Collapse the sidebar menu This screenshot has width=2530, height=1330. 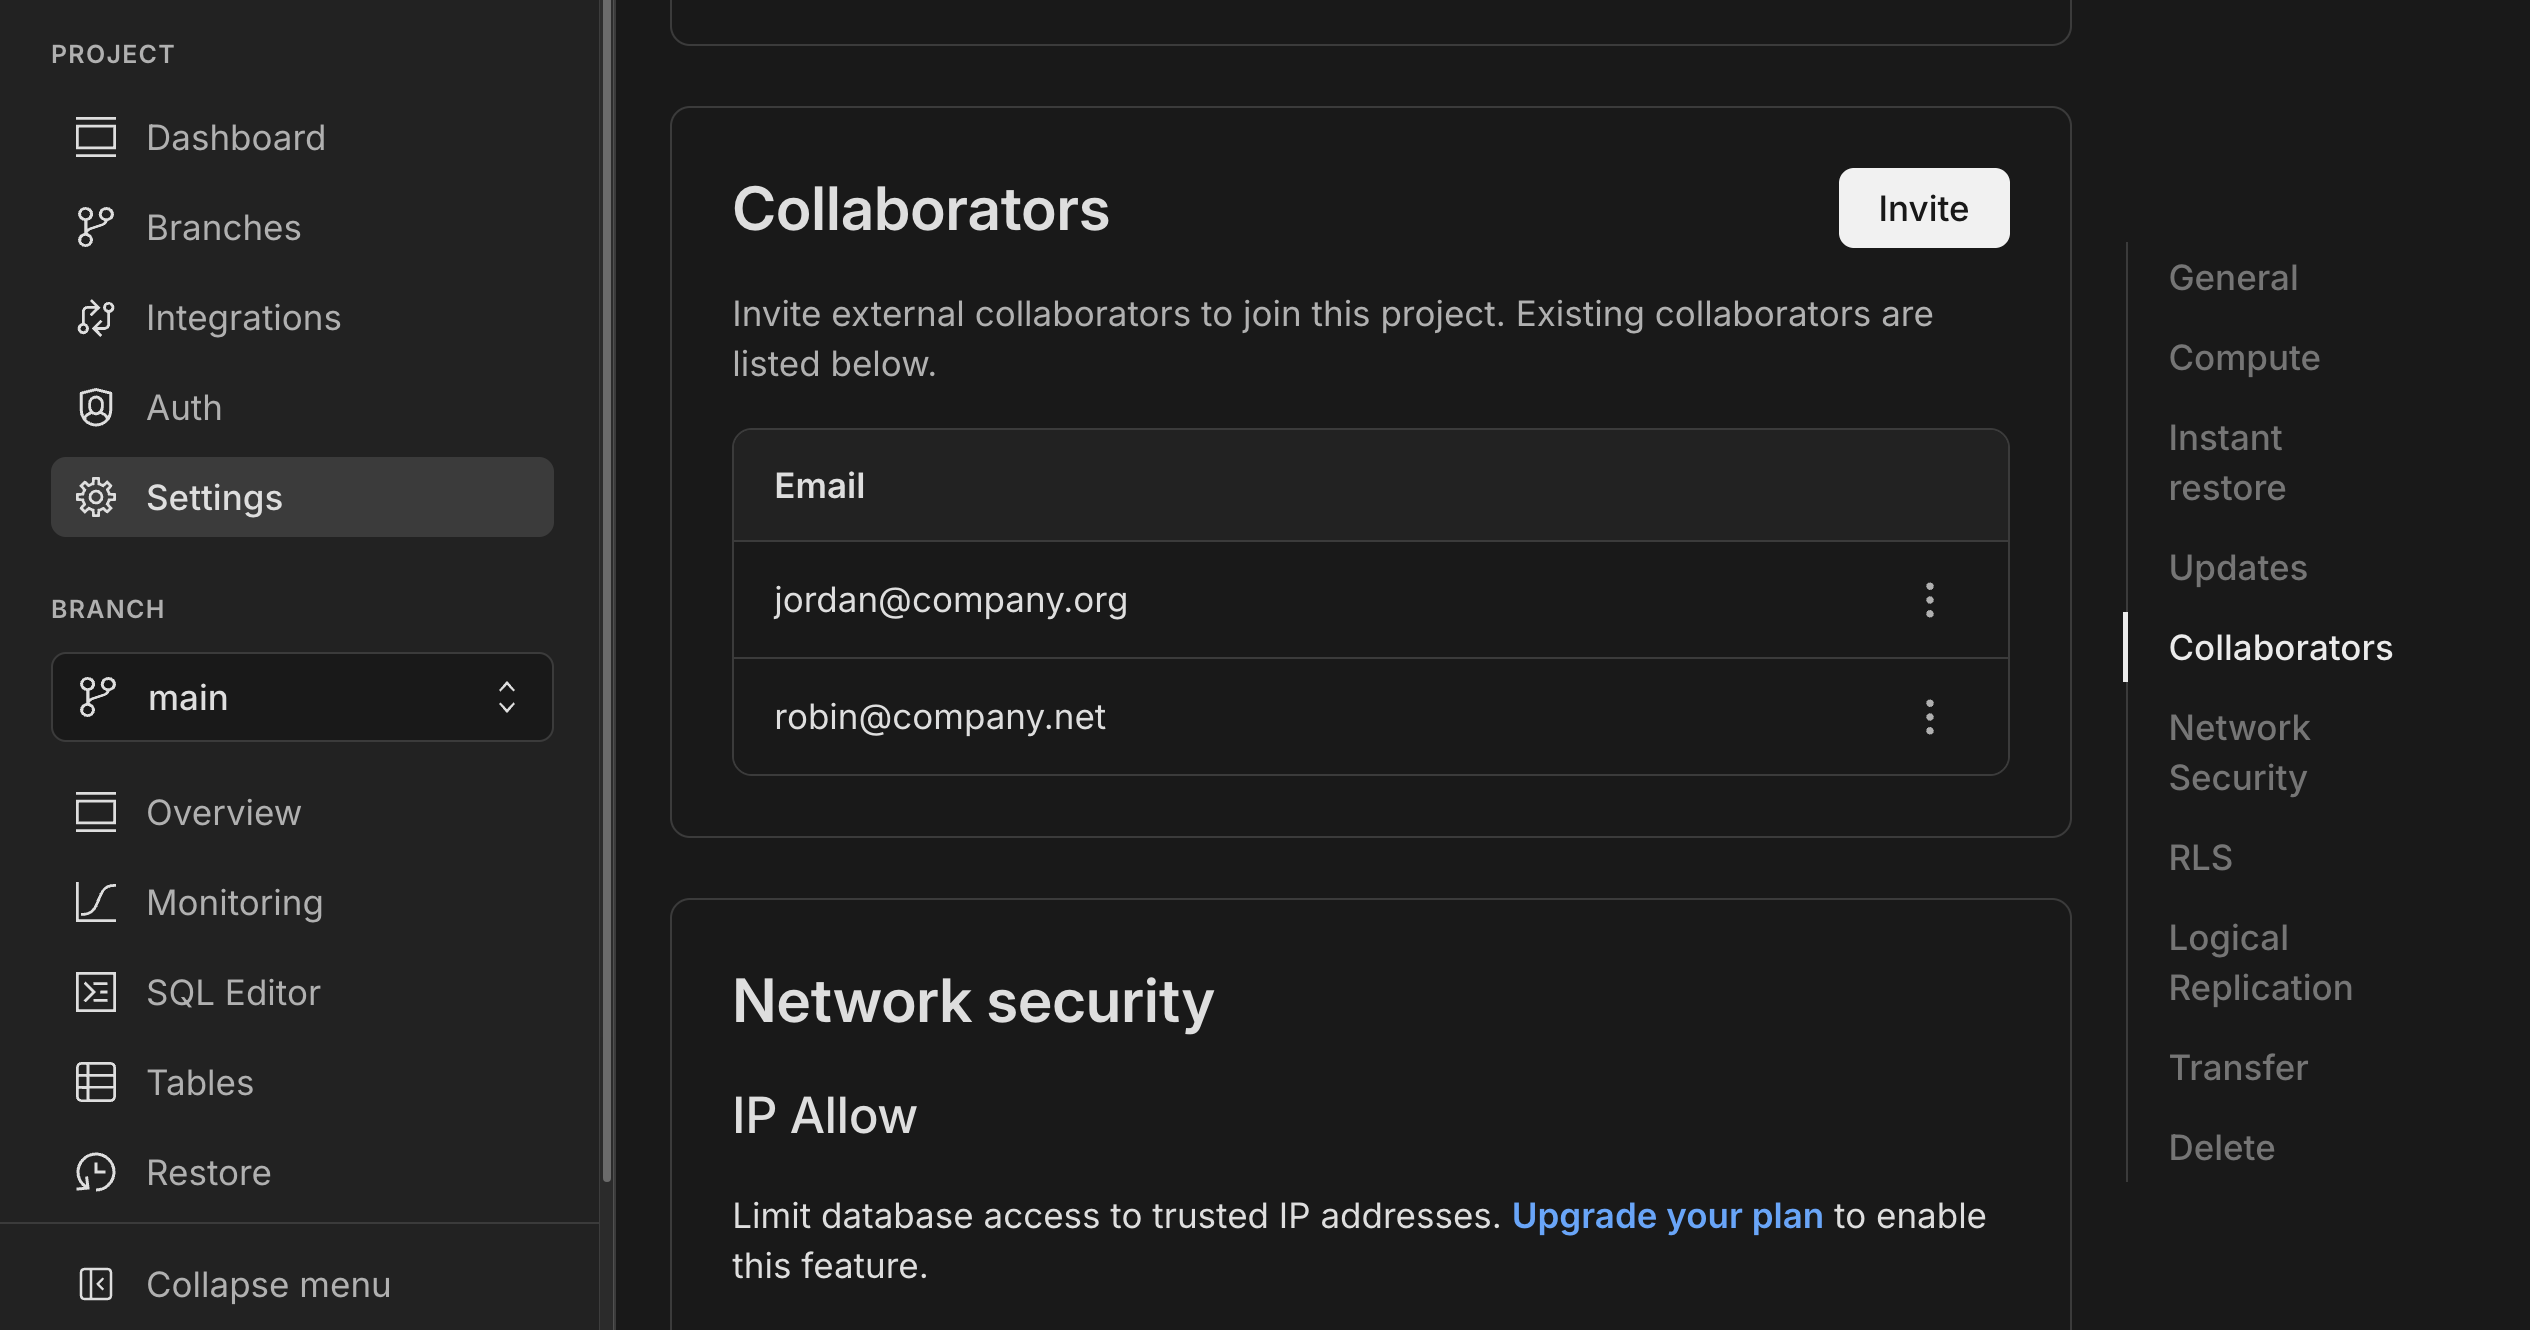(x=268, y=1284)
